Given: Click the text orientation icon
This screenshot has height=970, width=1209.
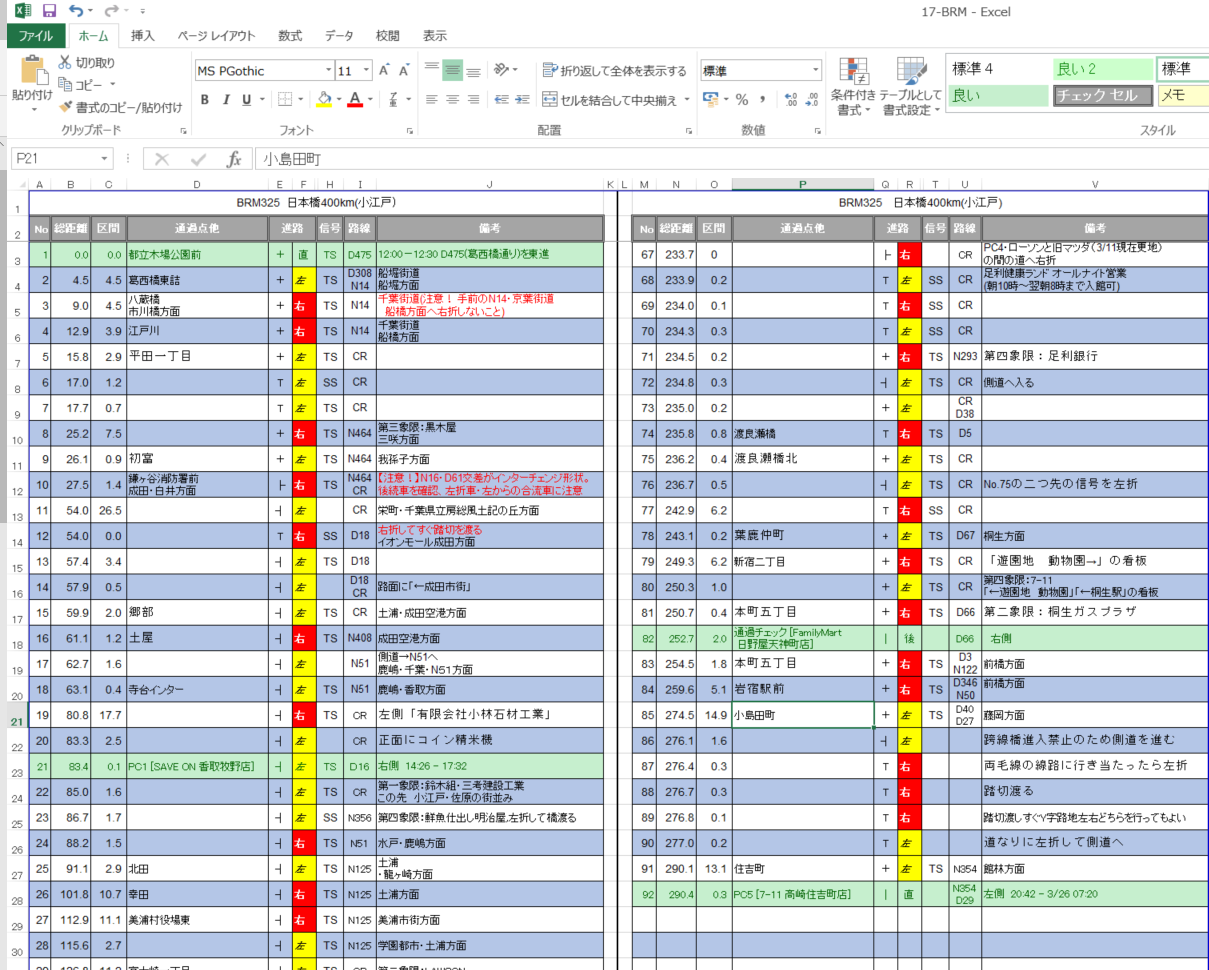Looking at the screenshot, I should pyautogui.click(x=502, y=71).
